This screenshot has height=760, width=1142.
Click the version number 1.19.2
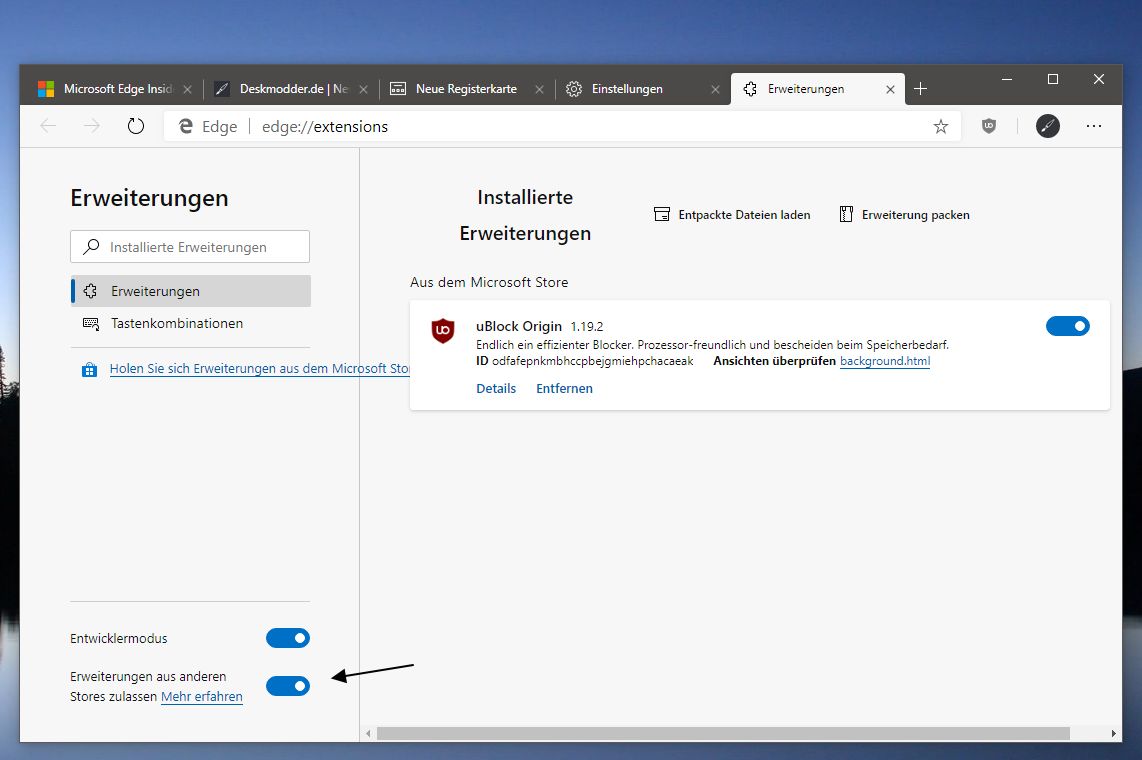coord(586,327)
